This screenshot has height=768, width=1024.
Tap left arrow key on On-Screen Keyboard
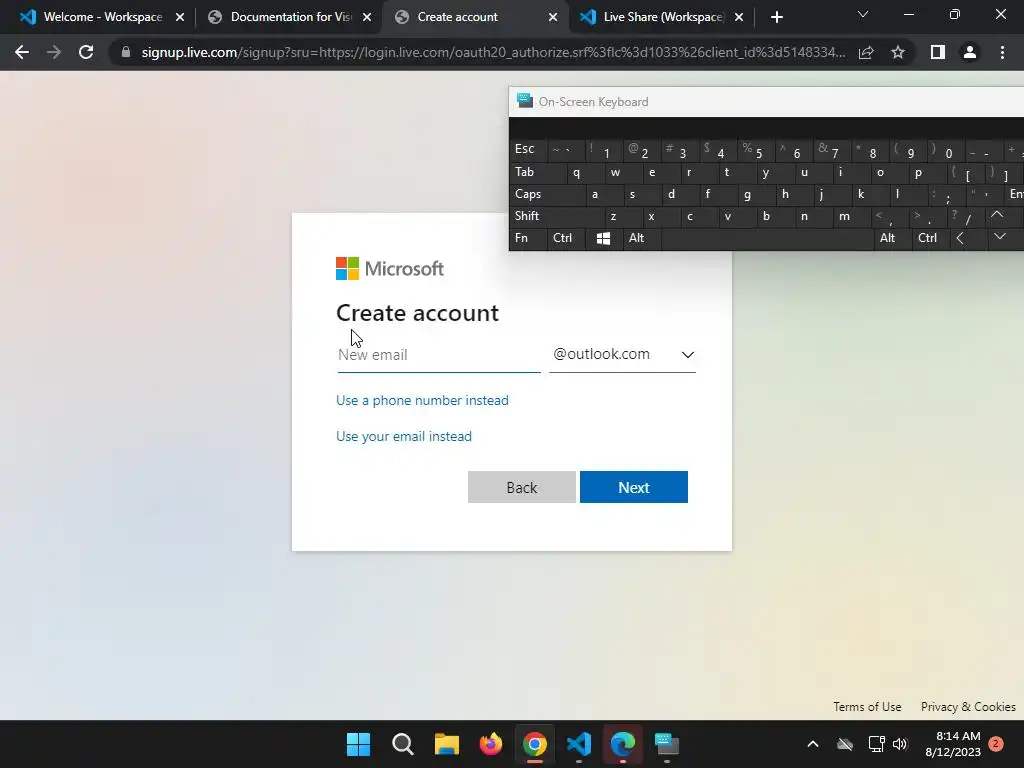[968, 238]
